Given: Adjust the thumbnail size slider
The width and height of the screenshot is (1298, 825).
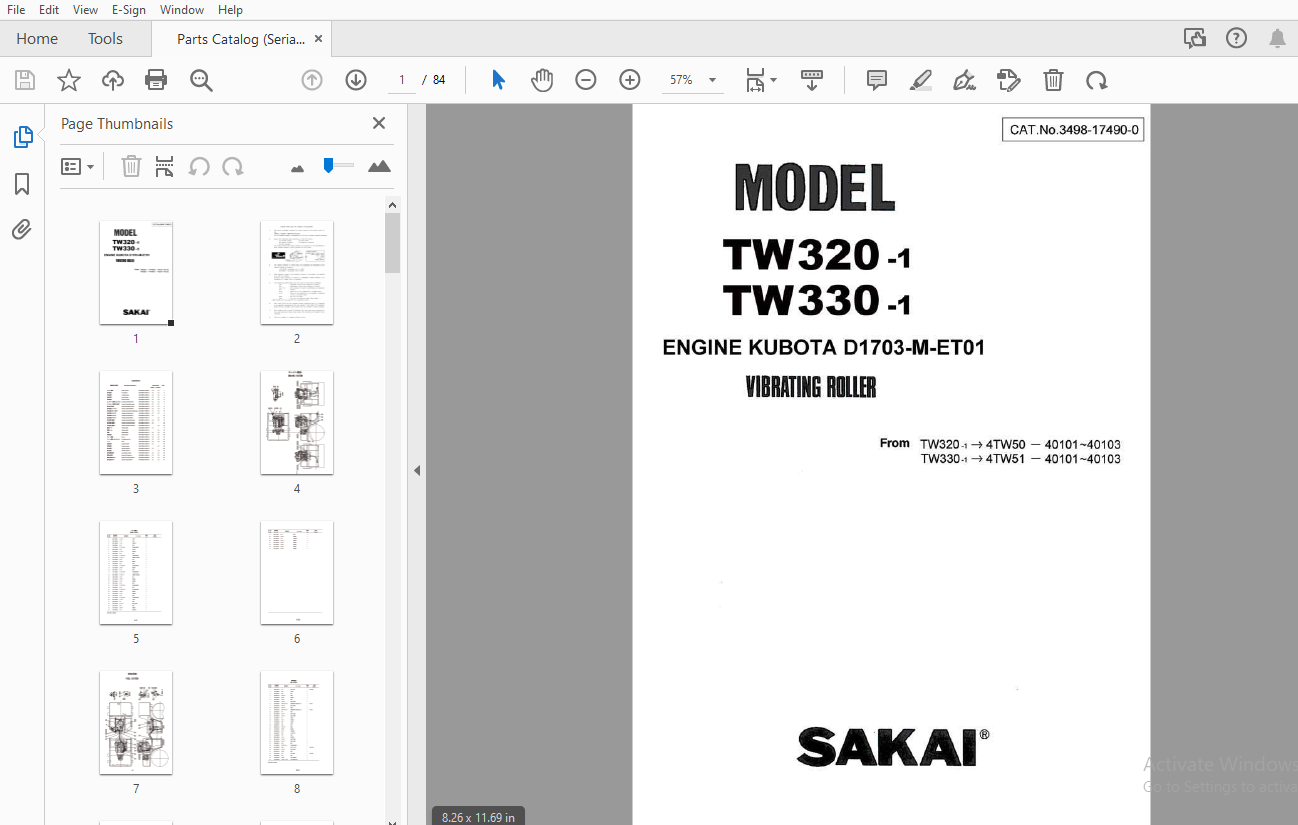Looking at the screenshot, I should pyautogui.click(x=338, y=166).
